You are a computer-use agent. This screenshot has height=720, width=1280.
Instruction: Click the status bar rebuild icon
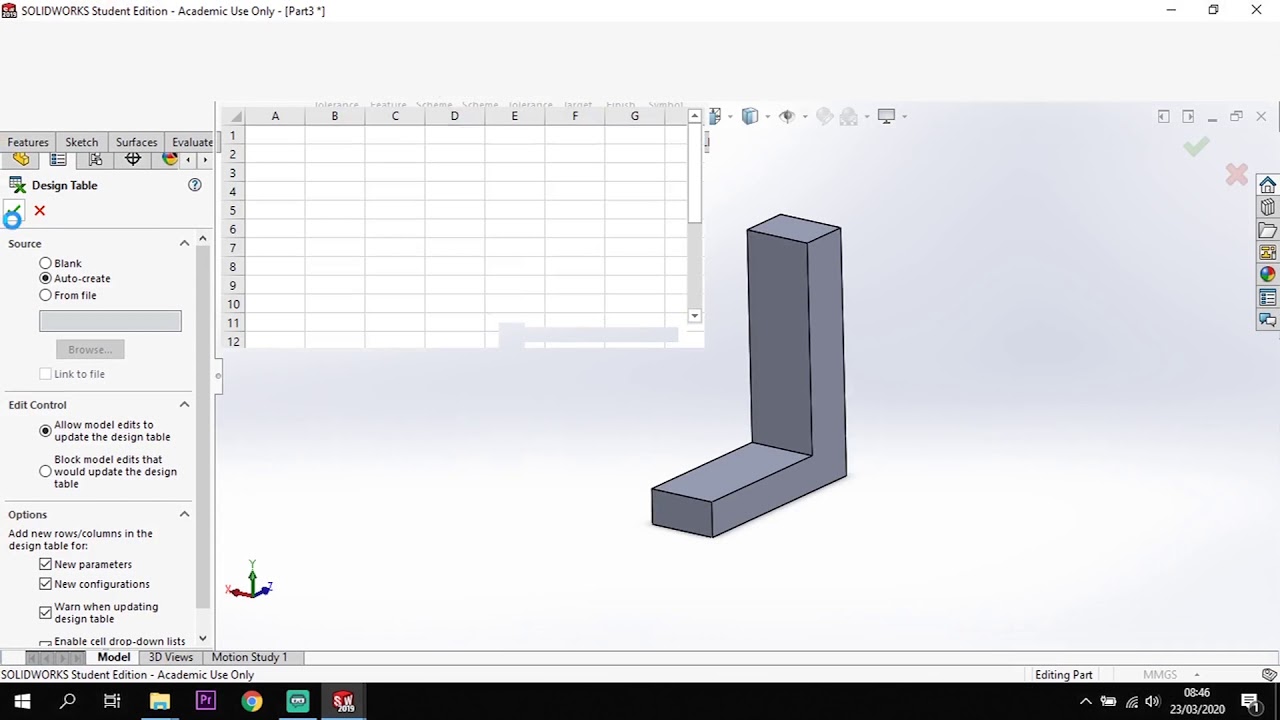click(1269, 675)
